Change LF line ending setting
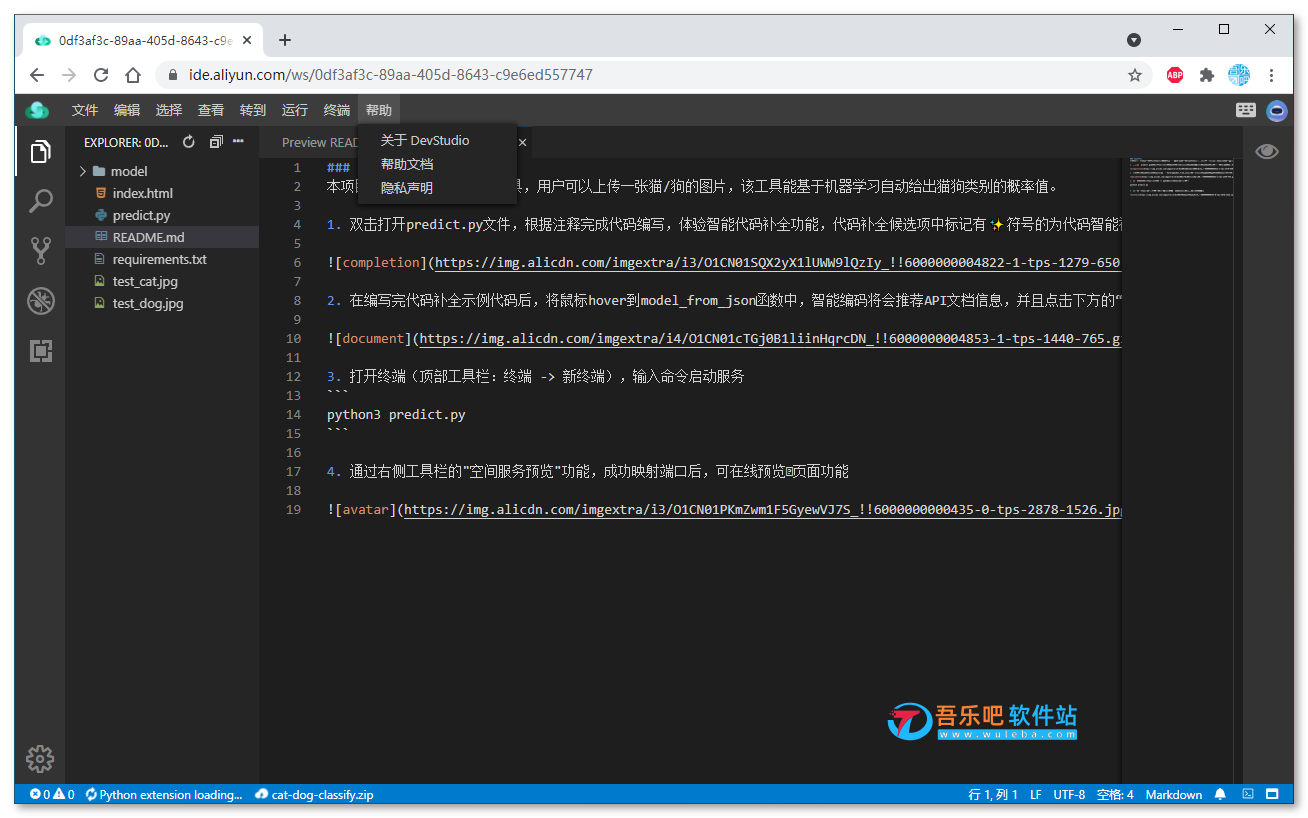 (x=1036, y=794)
